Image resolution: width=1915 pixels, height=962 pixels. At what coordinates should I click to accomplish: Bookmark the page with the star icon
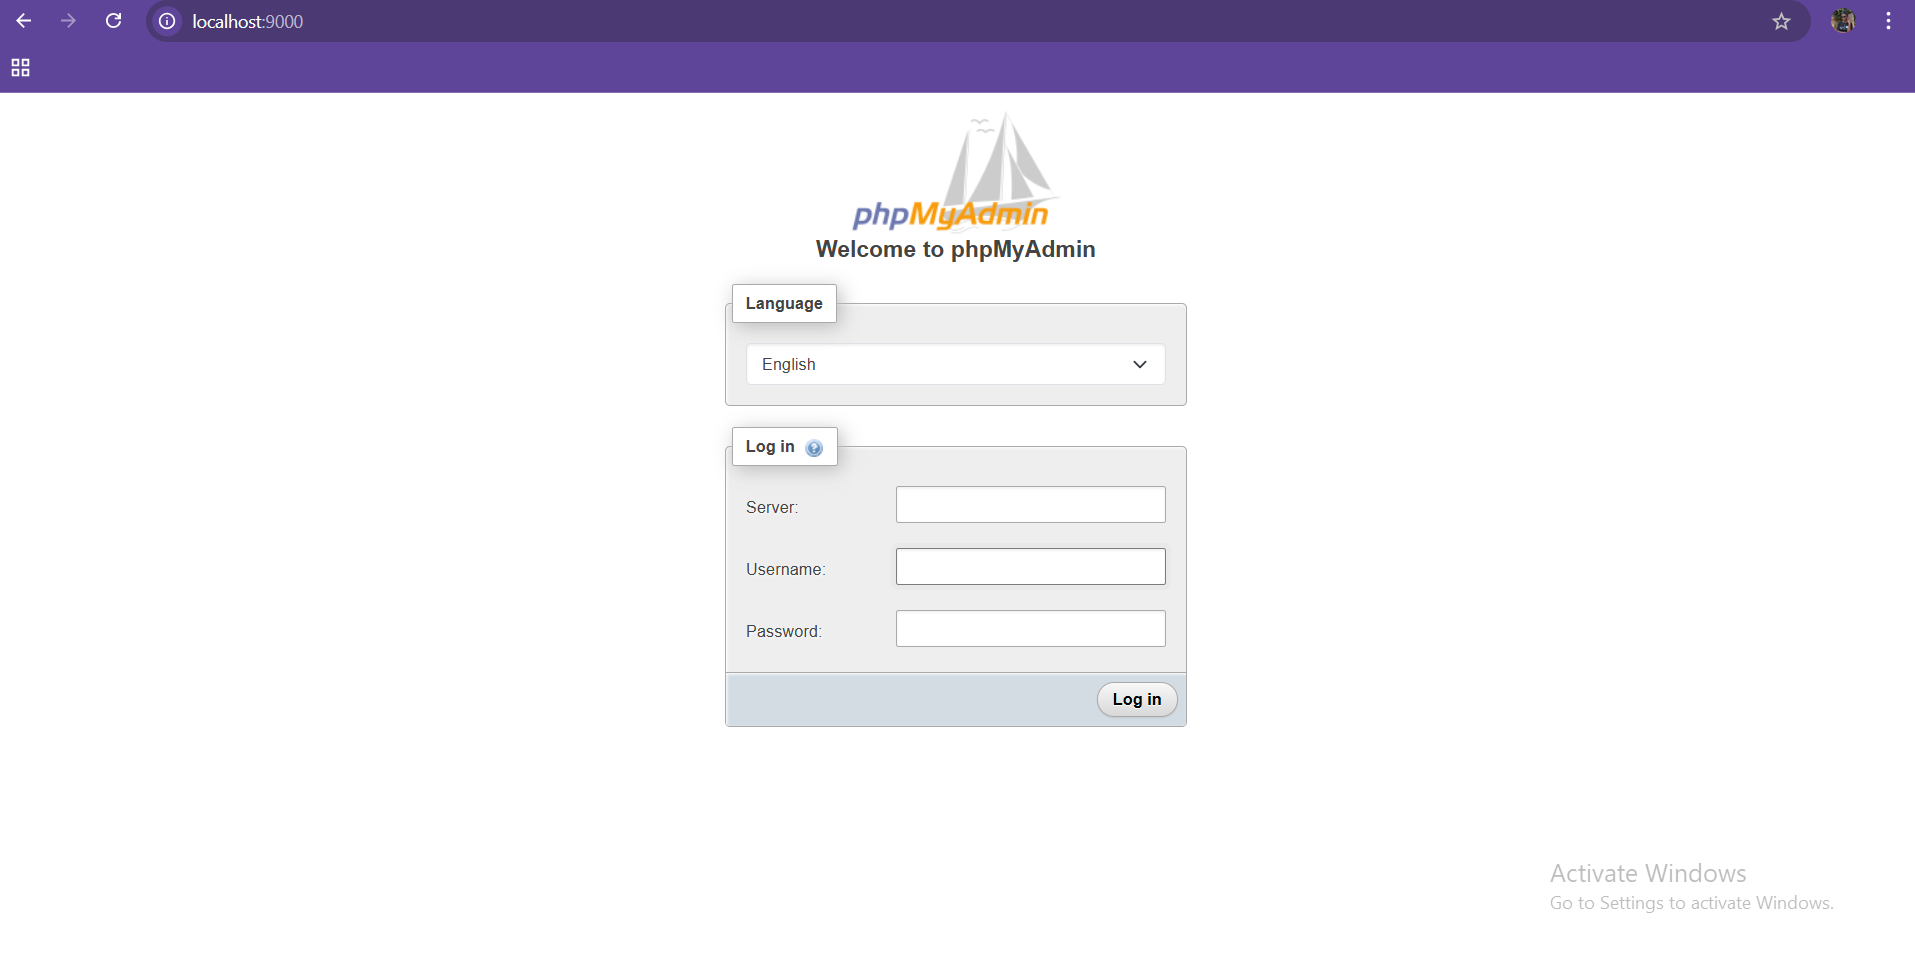click(x=1782, y=20)
